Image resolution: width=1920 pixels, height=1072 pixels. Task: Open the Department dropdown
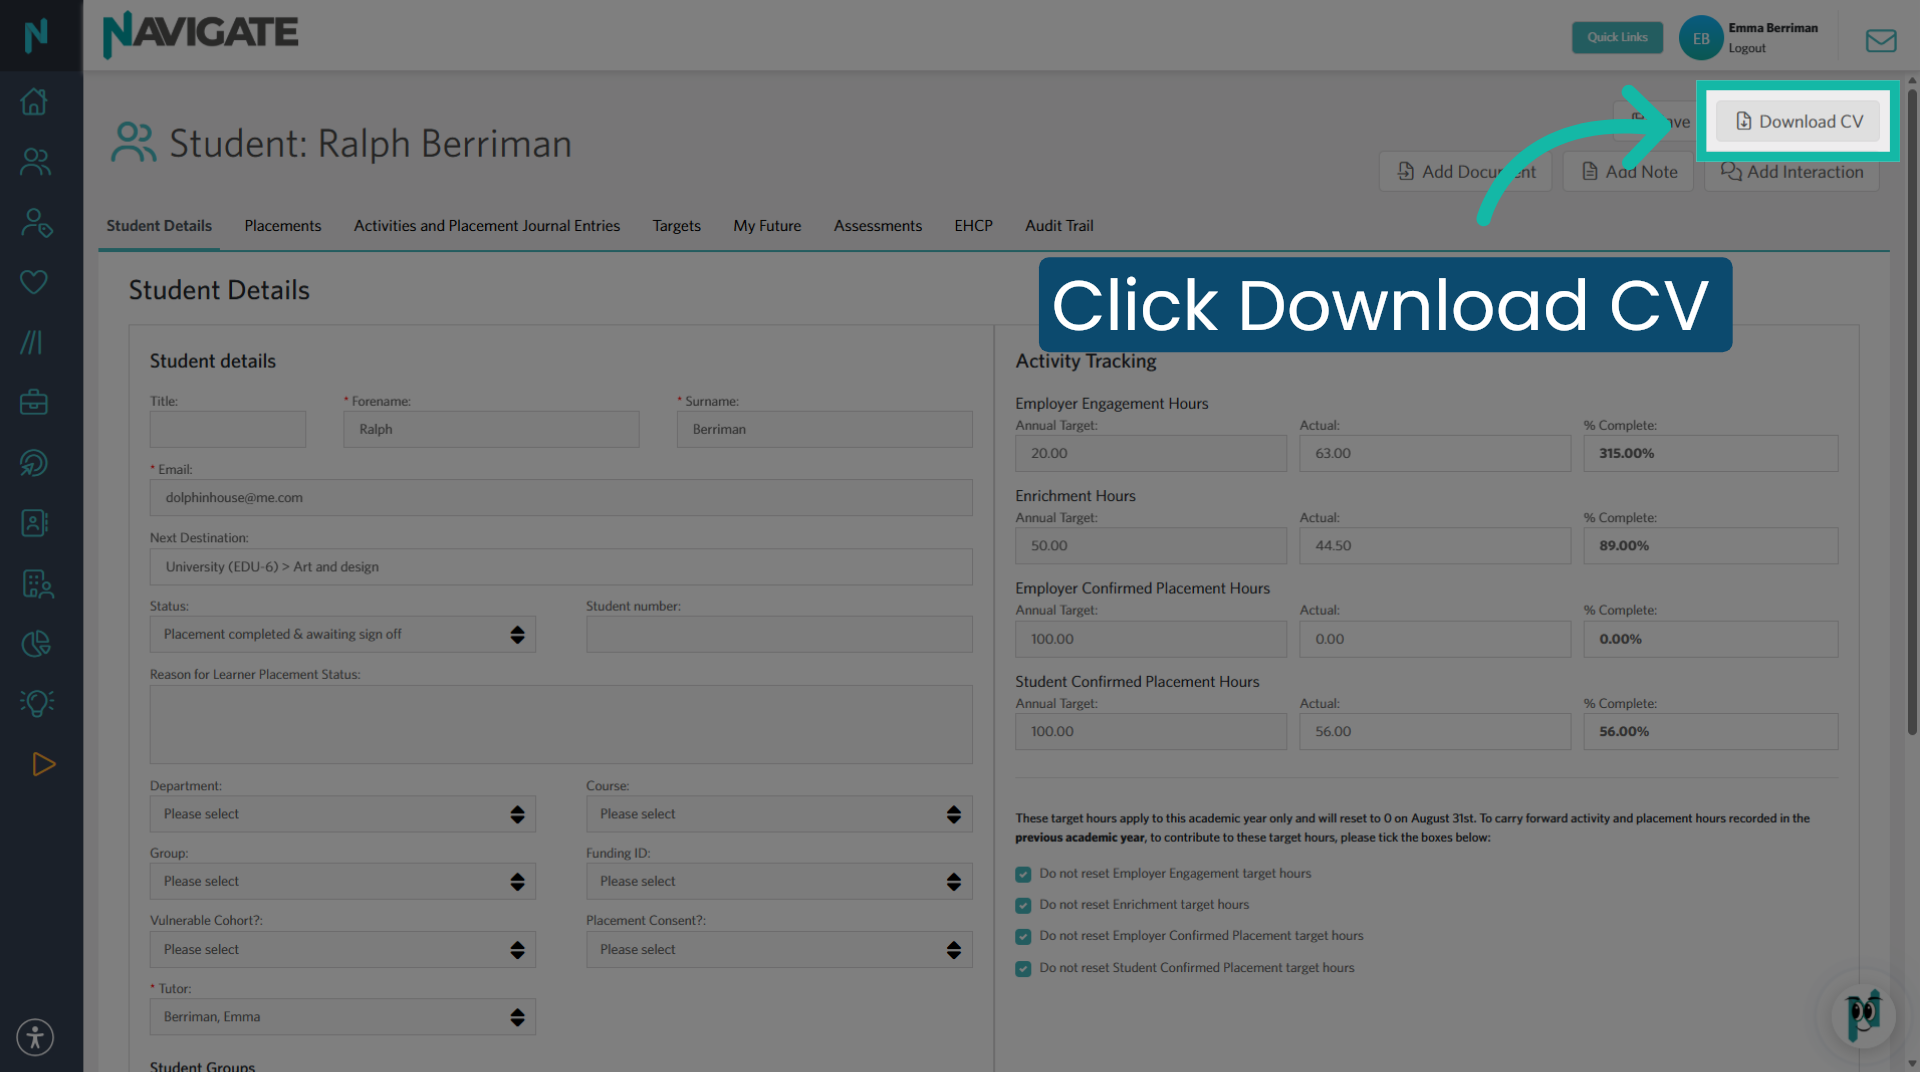[343, 814]
